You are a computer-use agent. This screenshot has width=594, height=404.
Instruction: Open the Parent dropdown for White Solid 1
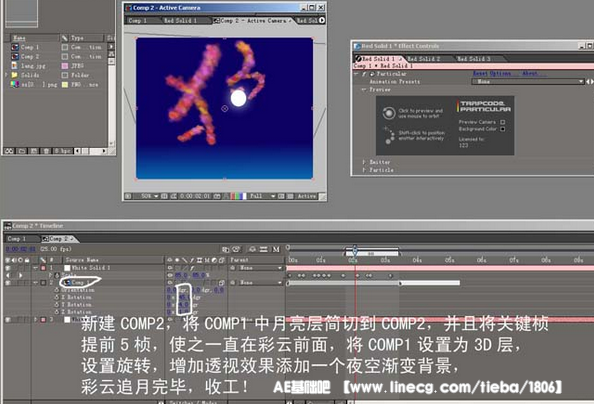[x=261, y=268]
